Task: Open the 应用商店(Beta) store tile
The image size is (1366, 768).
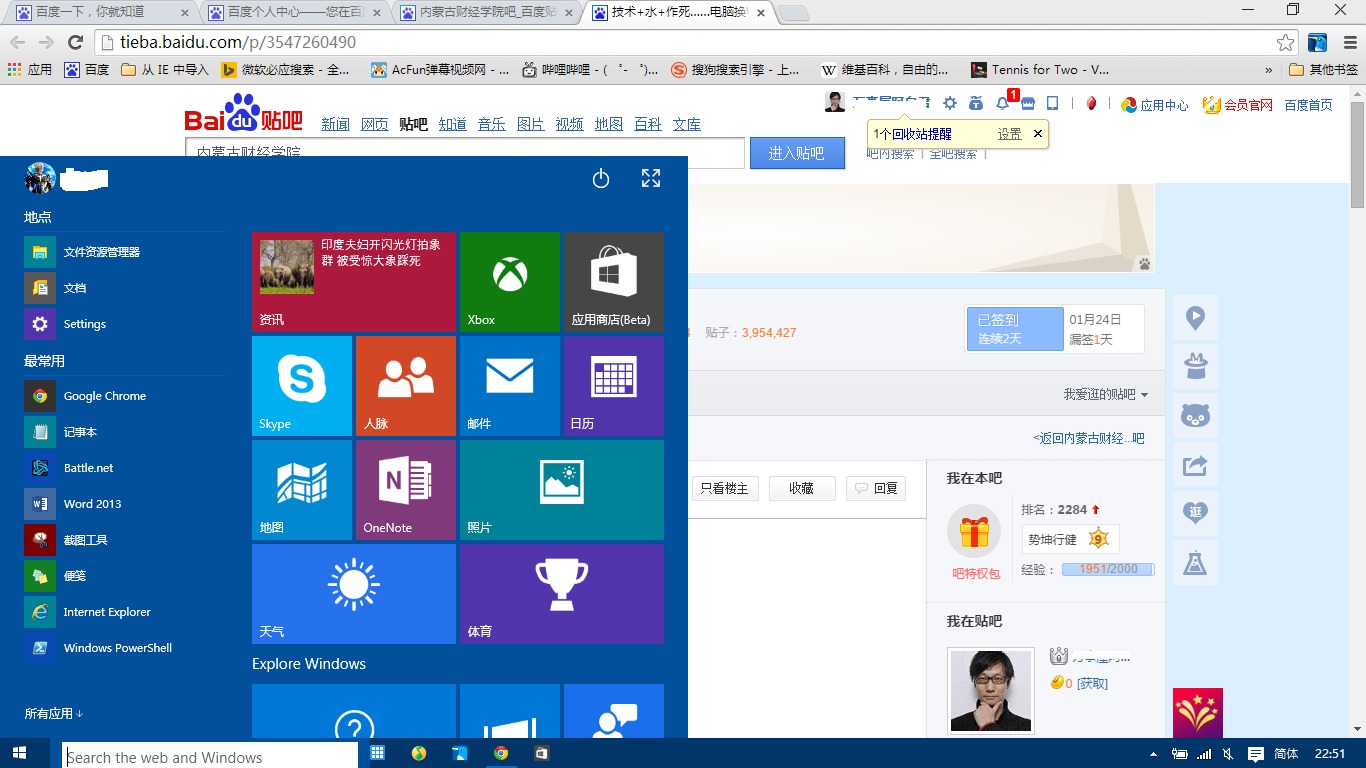Action: 614,282
